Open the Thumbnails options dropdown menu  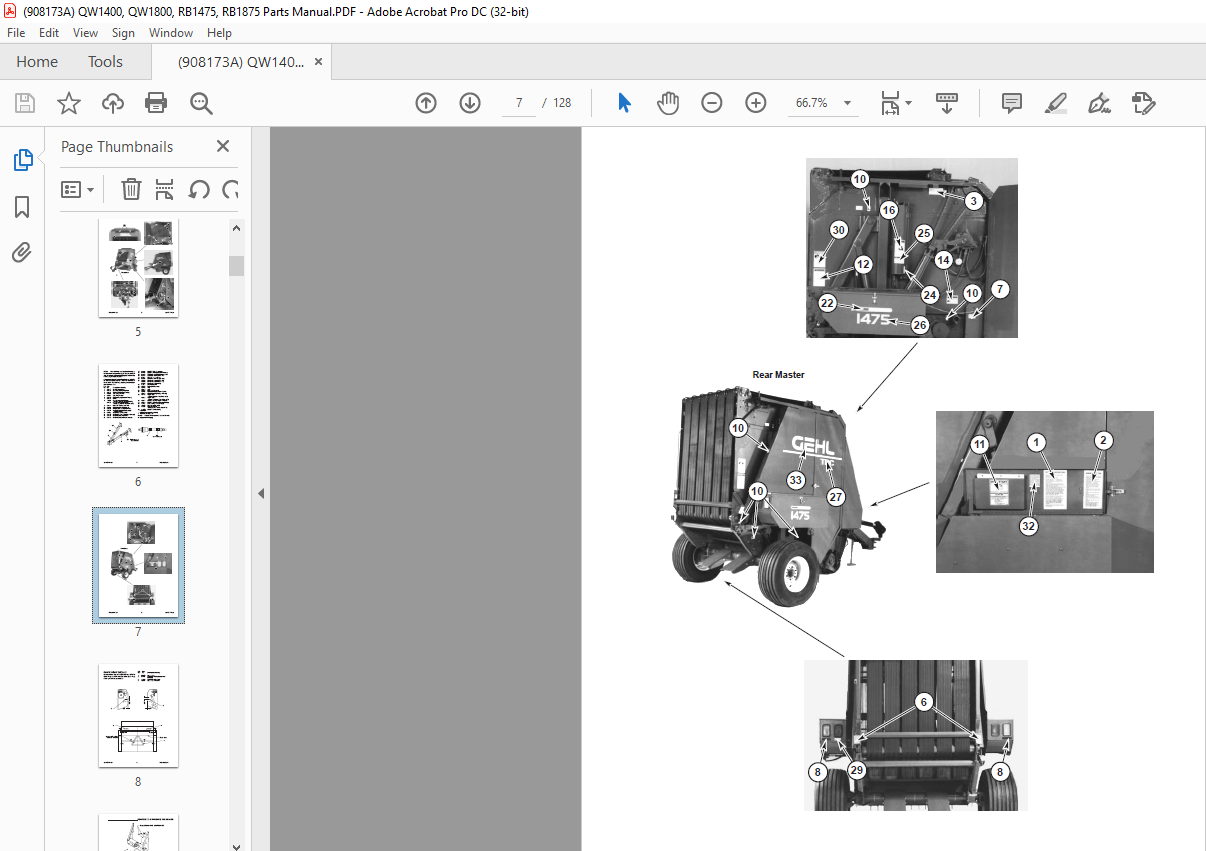click(x=77, y=189)
